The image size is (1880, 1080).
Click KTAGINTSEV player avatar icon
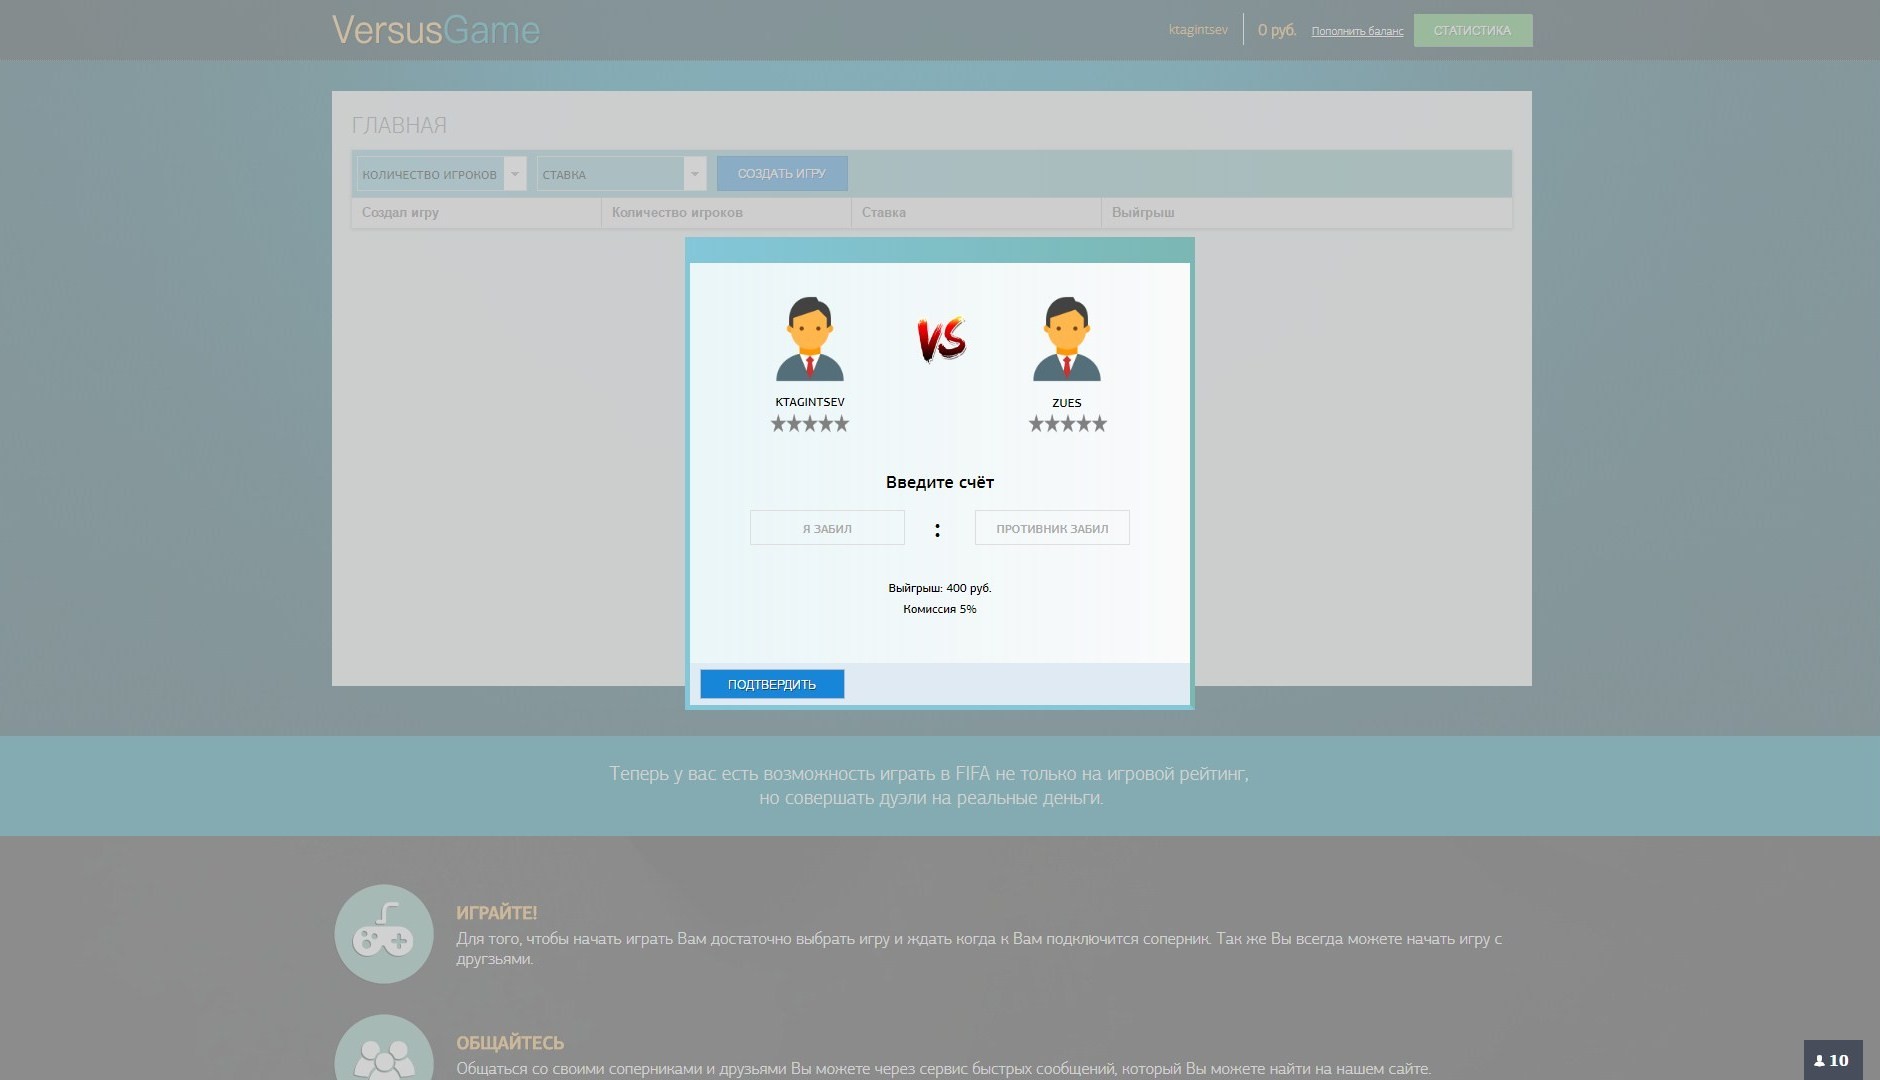tap(810, 339)
